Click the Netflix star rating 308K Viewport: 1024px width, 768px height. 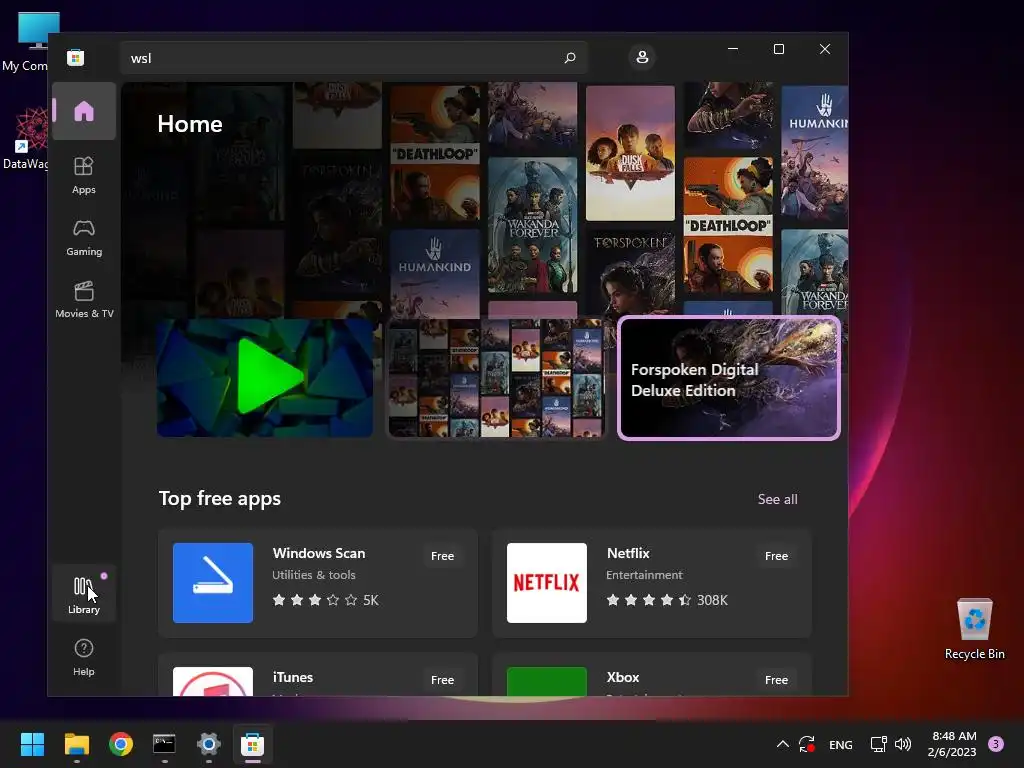click(667, 600)
